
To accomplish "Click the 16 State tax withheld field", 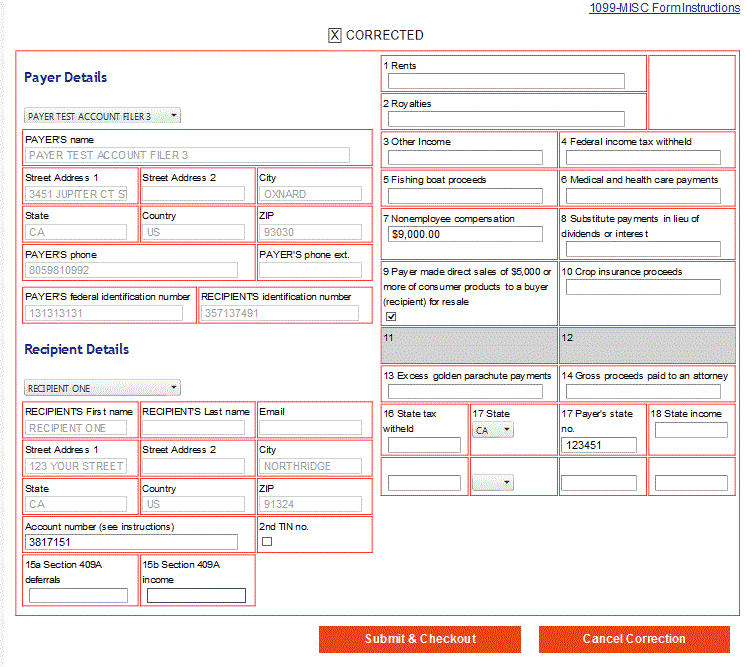I will [x=424, y=445].
